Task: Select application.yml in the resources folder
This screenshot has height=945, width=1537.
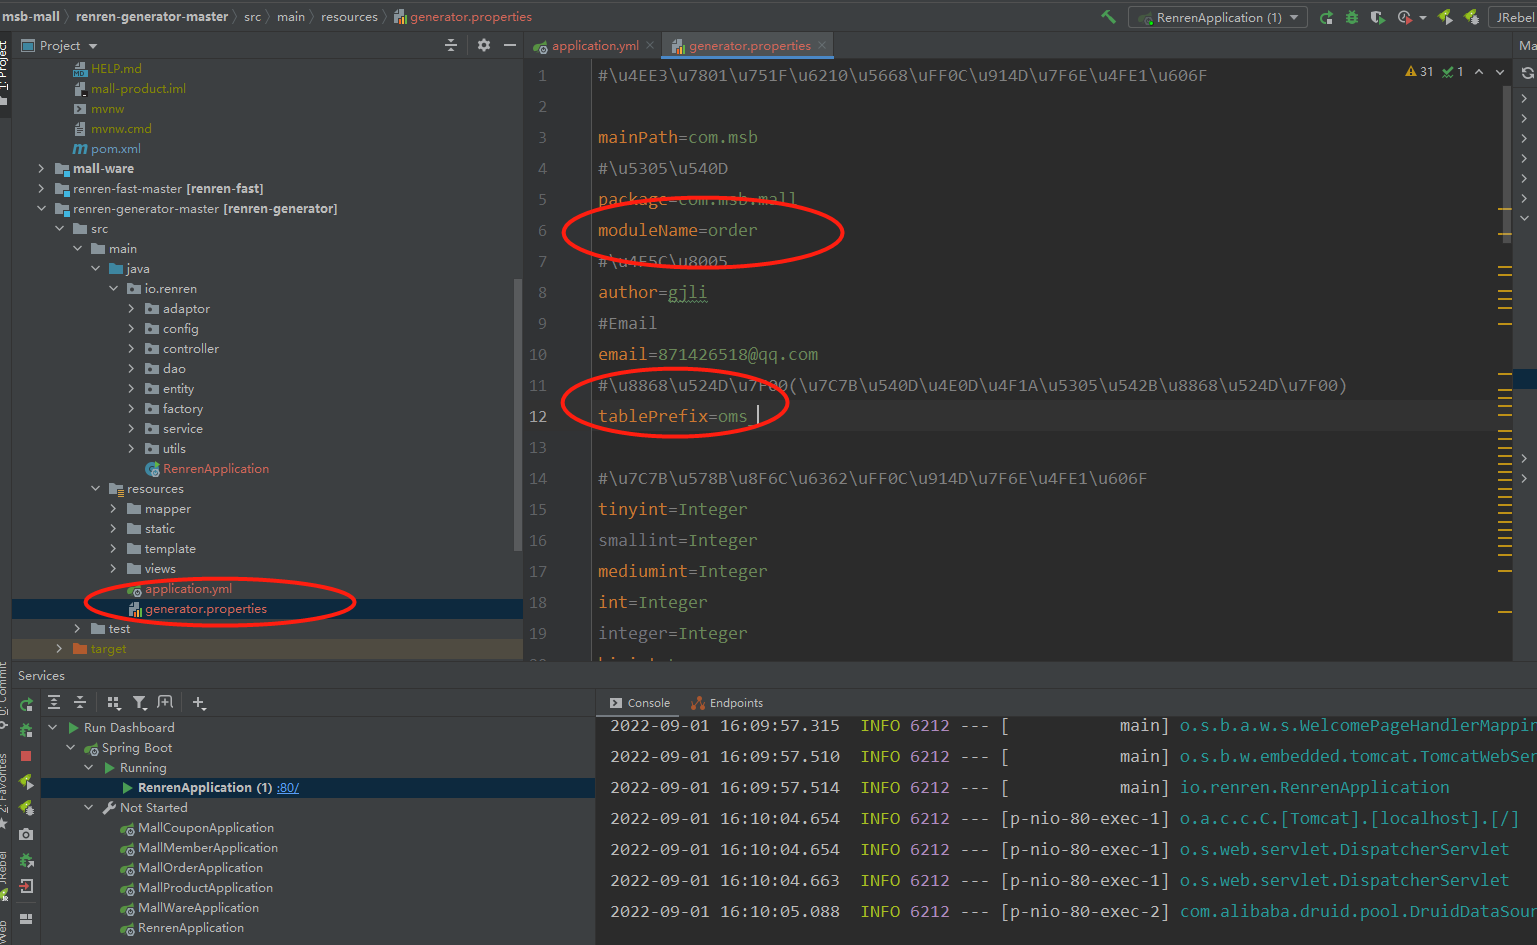Action: [x=179, y=589]
